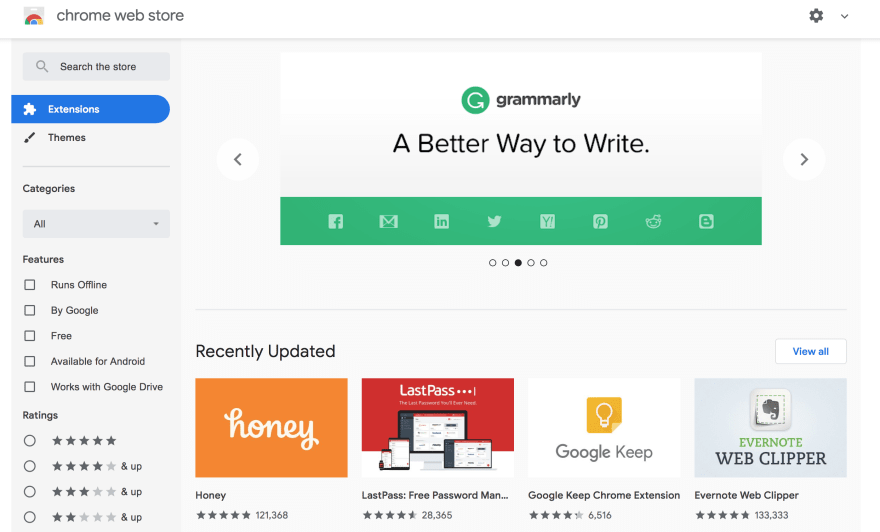Advance to next carousel slide arrow
Viewport: 880px width, 532px height.
coord(804,159)
